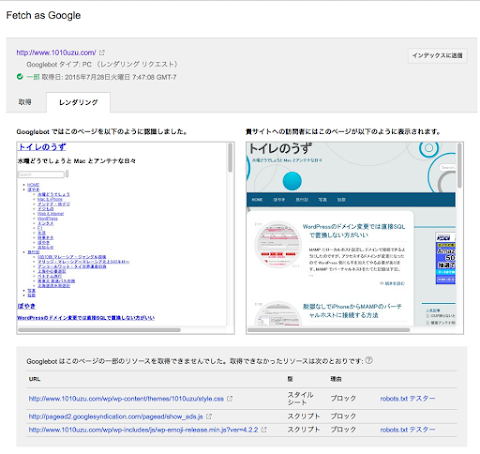Click the Googlebot preview vertical scrollbar
Viewport: 480px width, 454px height.
(230, 158)
